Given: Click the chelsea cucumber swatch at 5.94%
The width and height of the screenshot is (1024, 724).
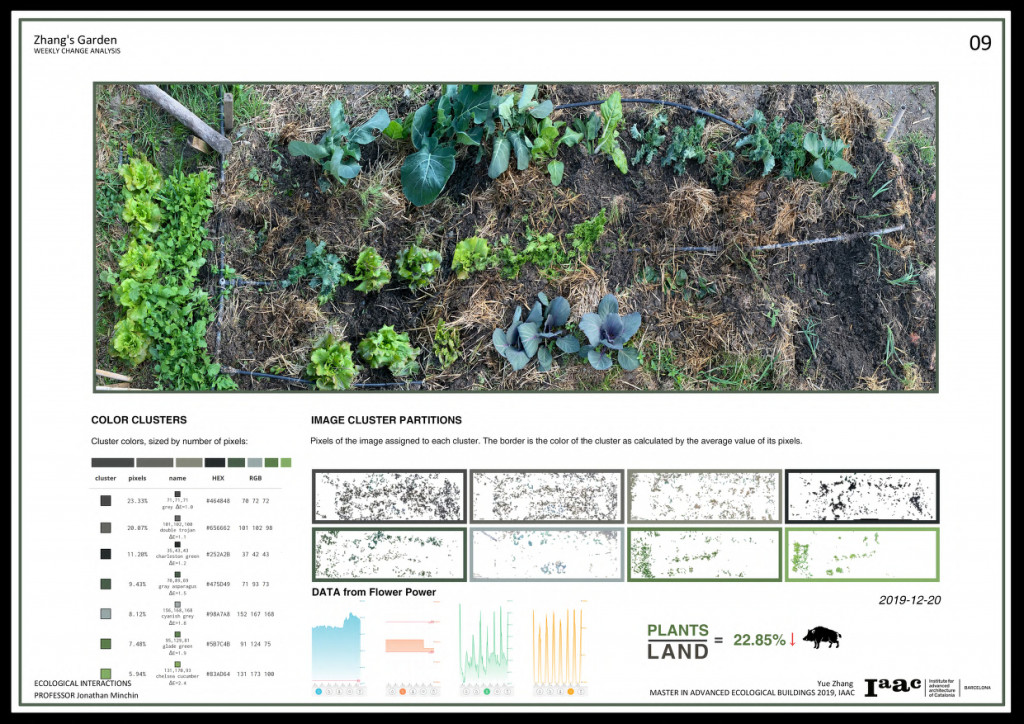Looking at the screenshot, I should pyautogui.click(x=106, y=673).
